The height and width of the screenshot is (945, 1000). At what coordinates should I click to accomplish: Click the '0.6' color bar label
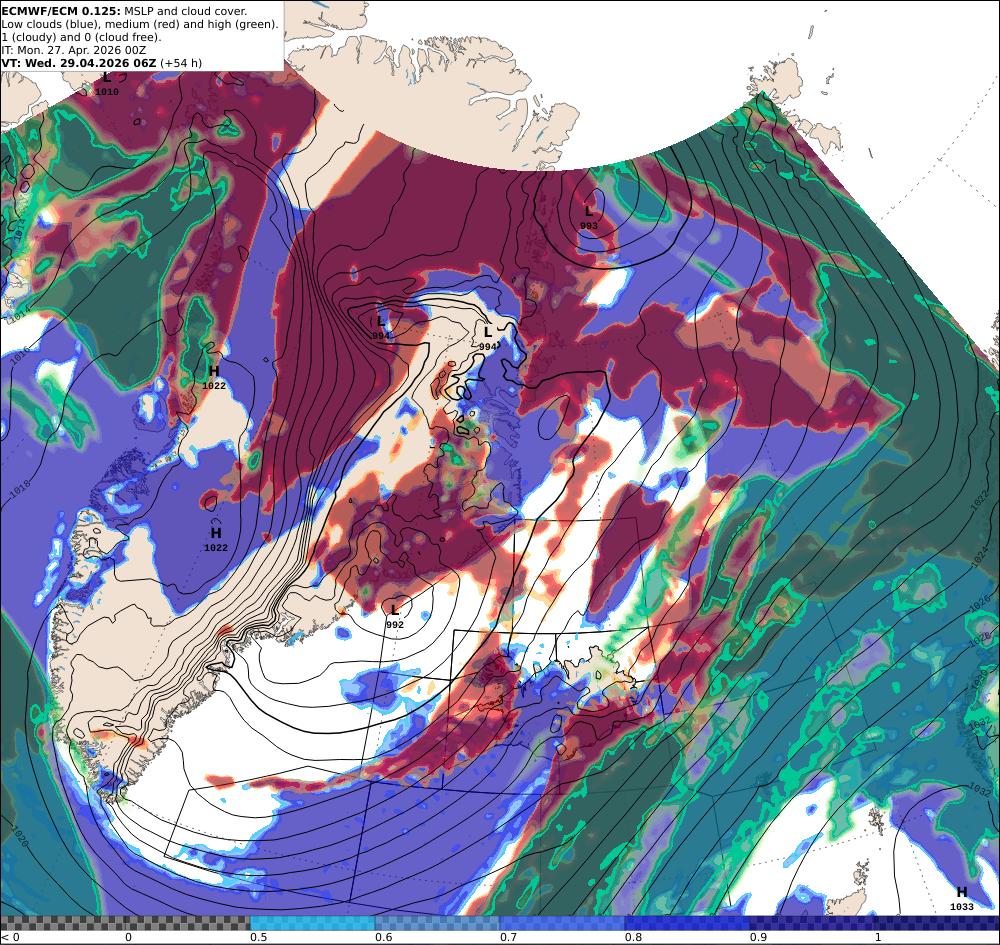tap(383, 937)
